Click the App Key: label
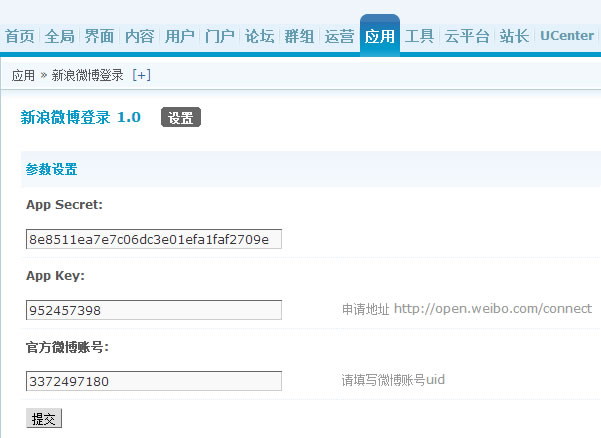This screenshot has height=438, width=601. 55,276
